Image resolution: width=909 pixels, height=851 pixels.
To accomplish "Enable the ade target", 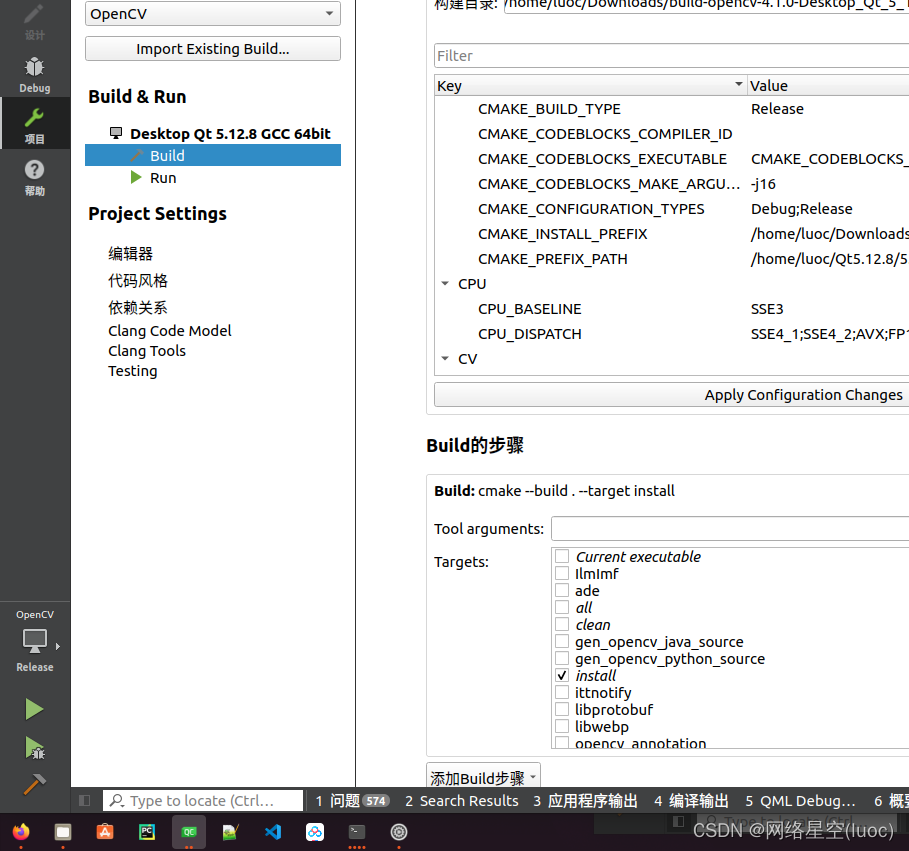I will click(x=562, y=590).
